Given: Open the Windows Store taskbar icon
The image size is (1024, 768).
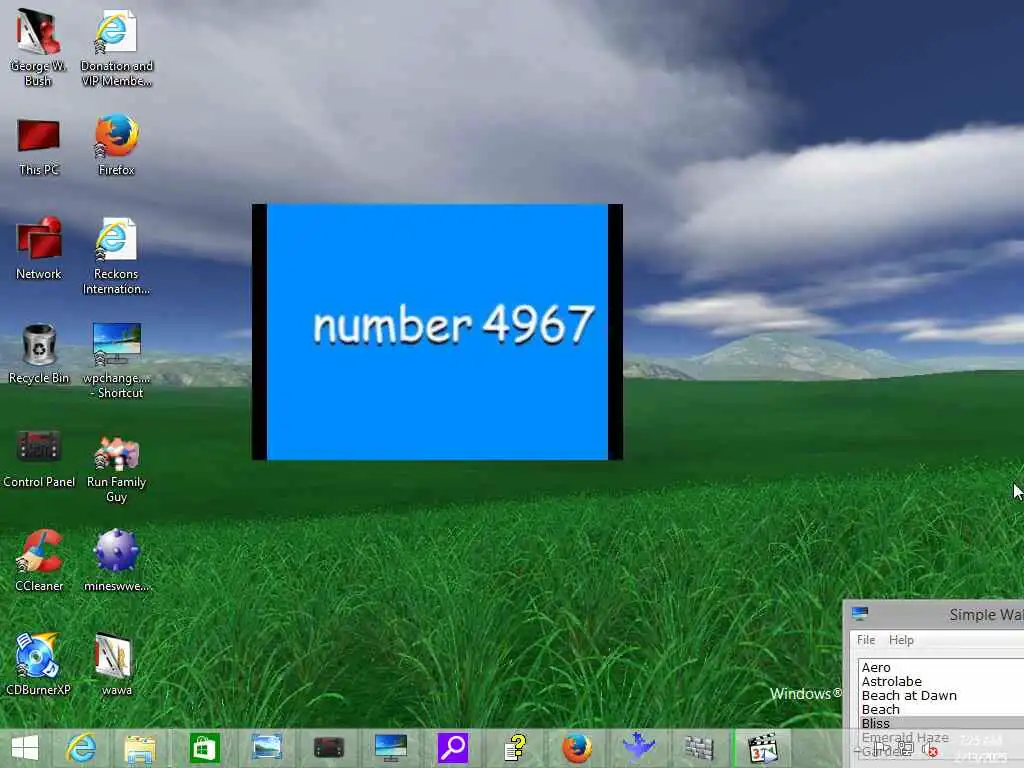Looking at the screenshot, I should [204, 748].
